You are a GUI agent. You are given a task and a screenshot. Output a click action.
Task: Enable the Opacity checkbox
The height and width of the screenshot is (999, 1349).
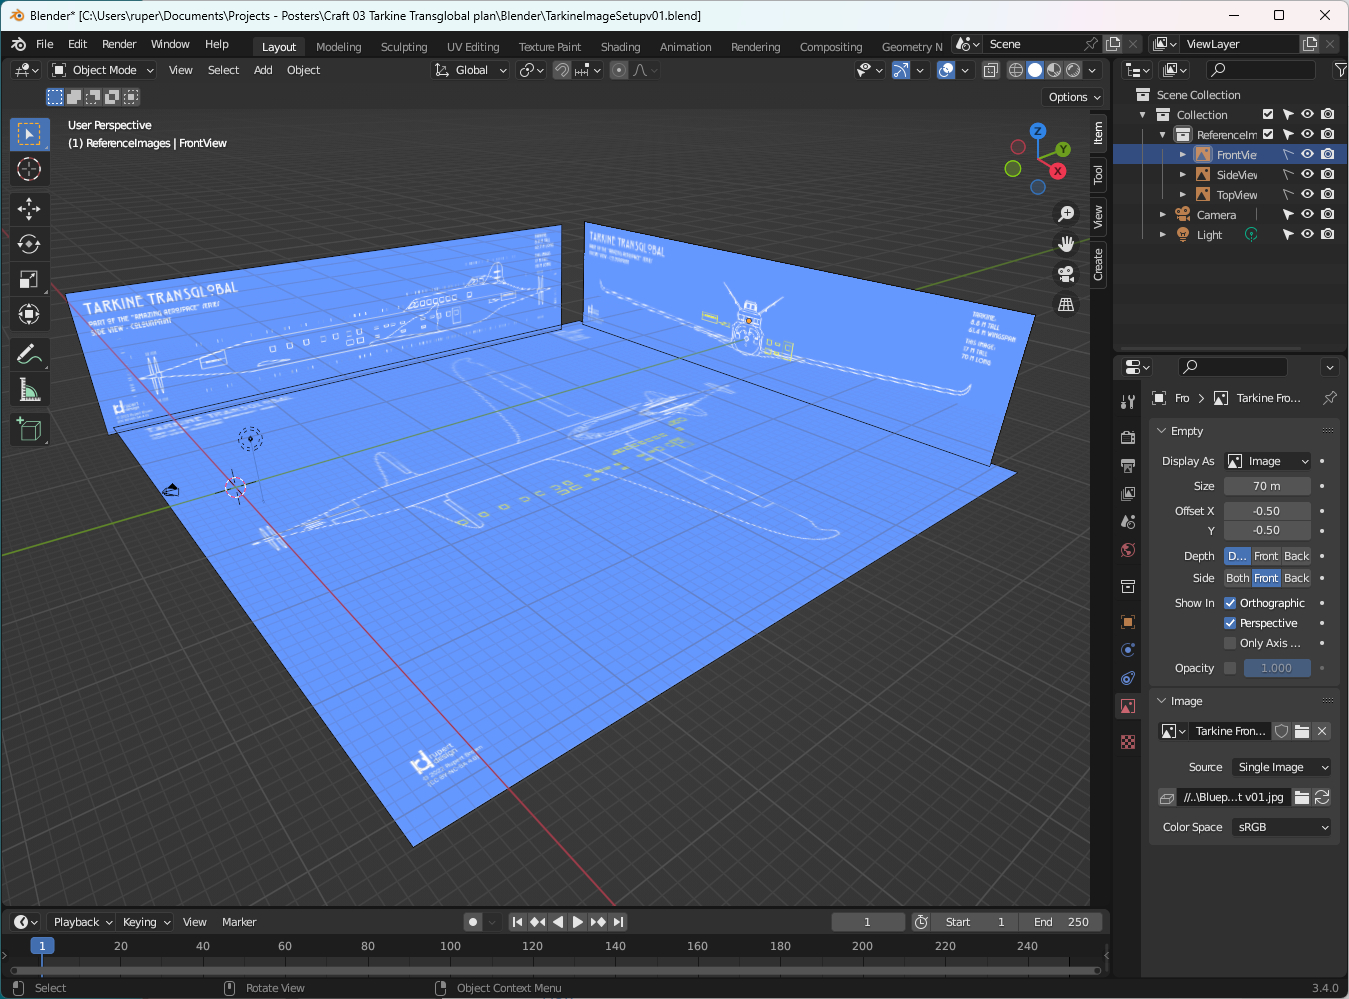pos(1230,668)
